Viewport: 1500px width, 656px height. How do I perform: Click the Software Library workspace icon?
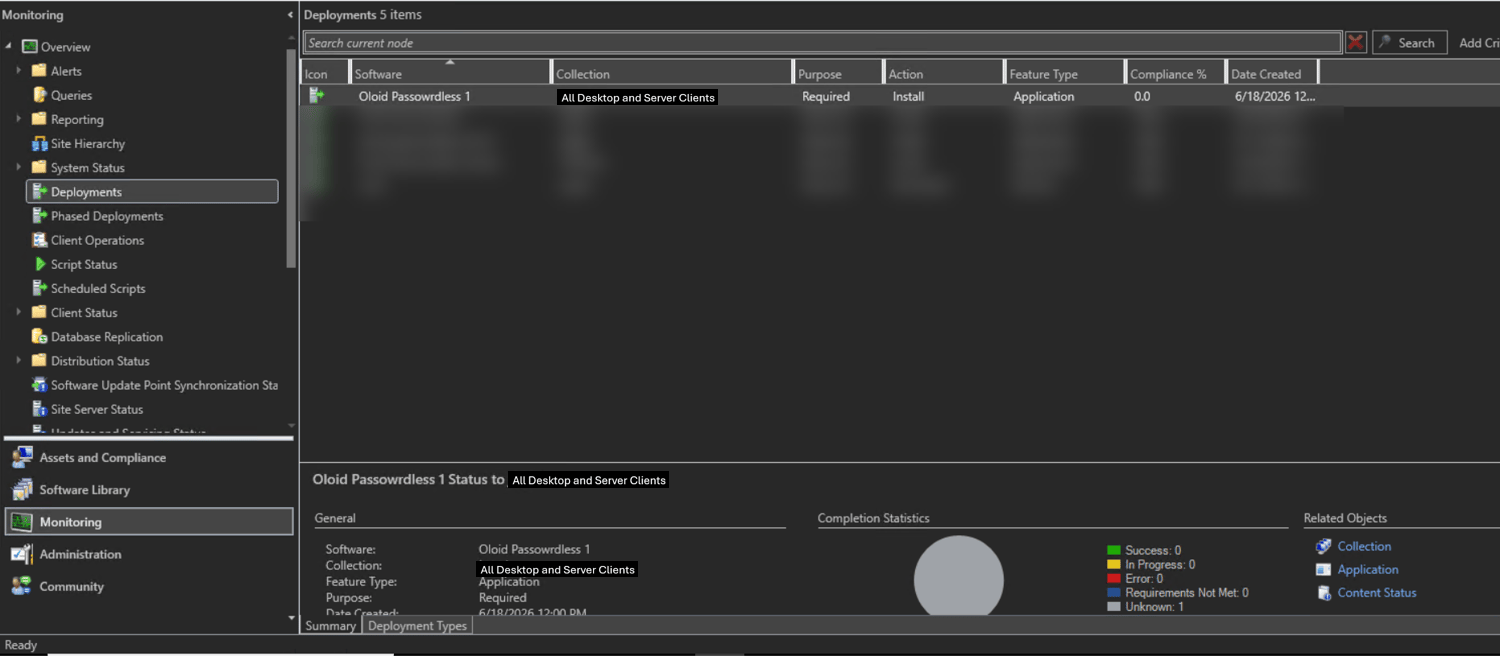point(21,490)
